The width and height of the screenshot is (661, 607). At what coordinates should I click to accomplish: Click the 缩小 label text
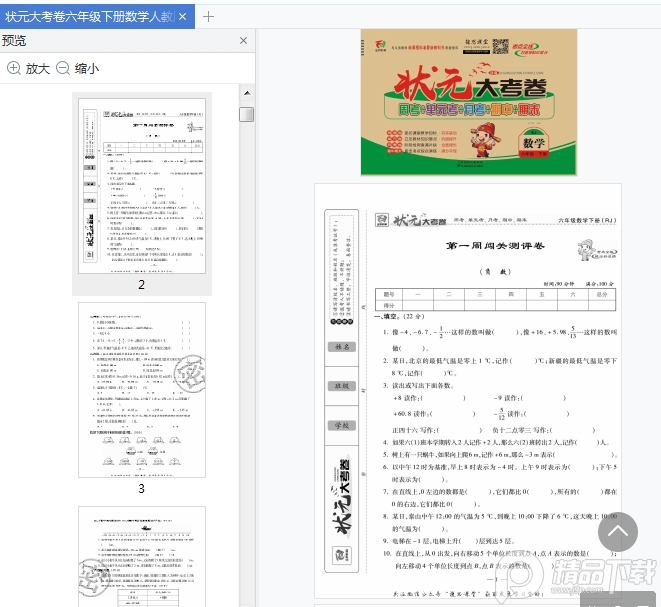87,68
